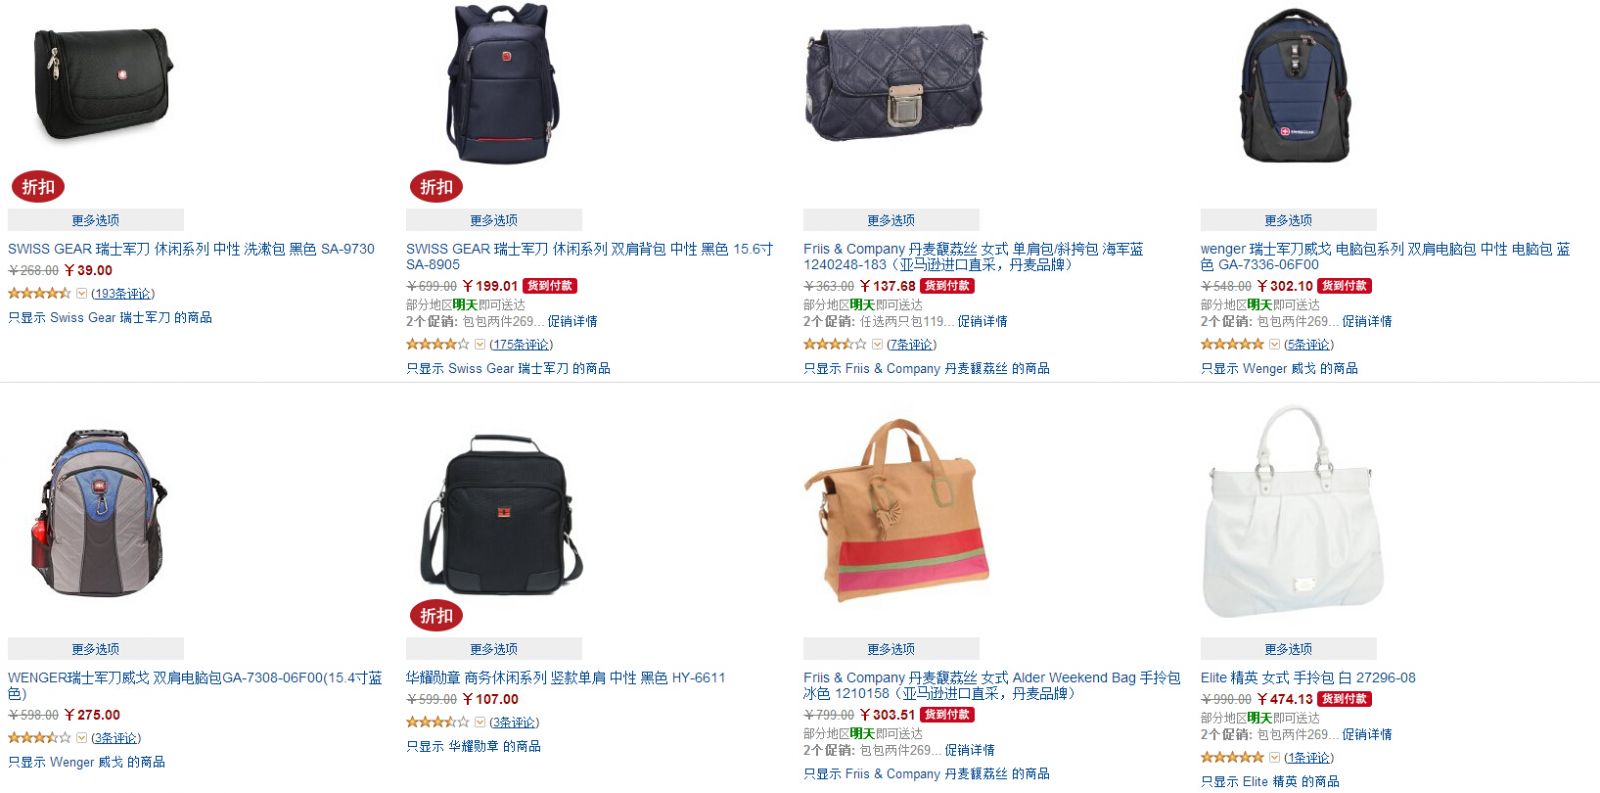Click 货到付款 badge next to ¥199.01 price
This screenshot has width=1600, height=793.
550,286
